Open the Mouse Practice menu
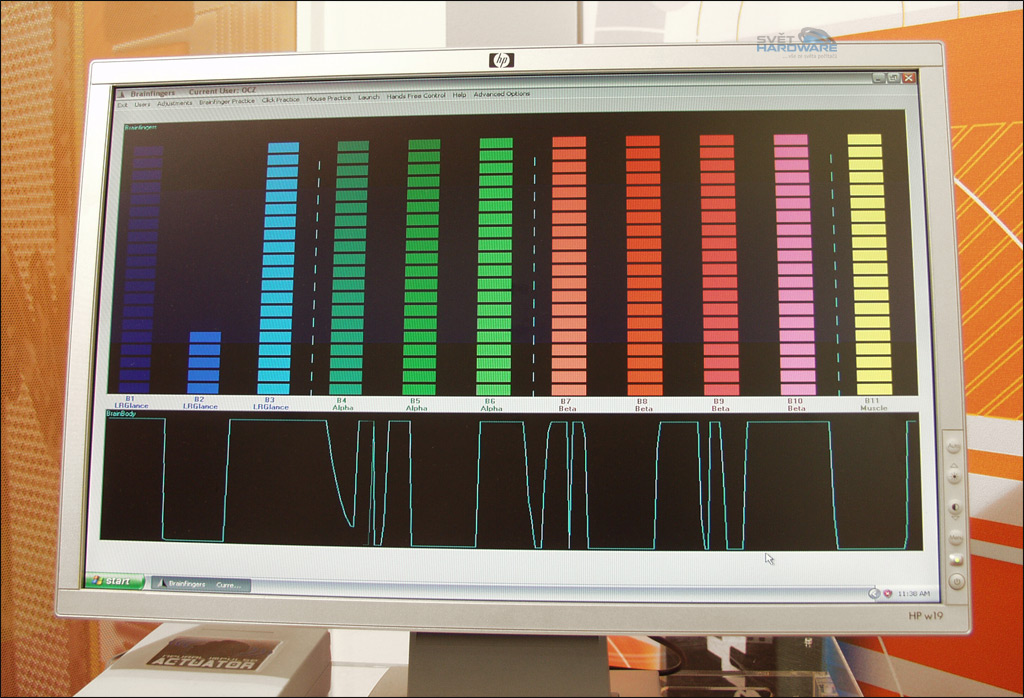Screen dimensions: 1024x698 [329, 99]
